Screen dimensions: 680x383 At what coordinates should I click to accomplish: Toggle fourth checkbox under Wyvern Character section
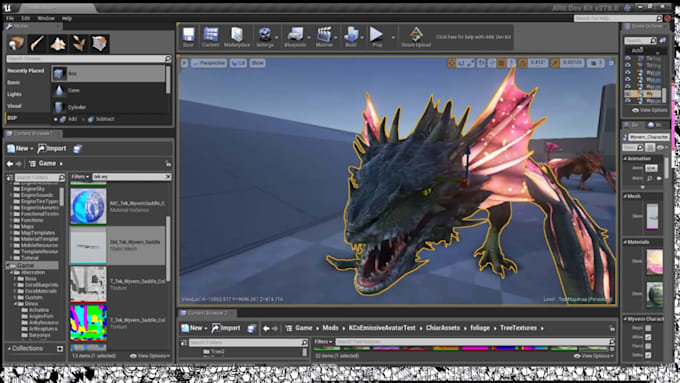click(x=648, y=355)
